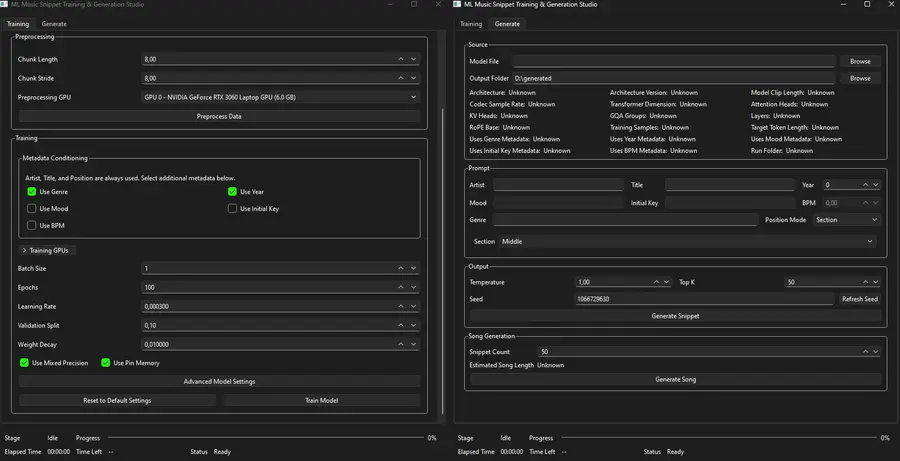Minimize the right Studio window
The image size is (900, 461).
coord(843,5)
